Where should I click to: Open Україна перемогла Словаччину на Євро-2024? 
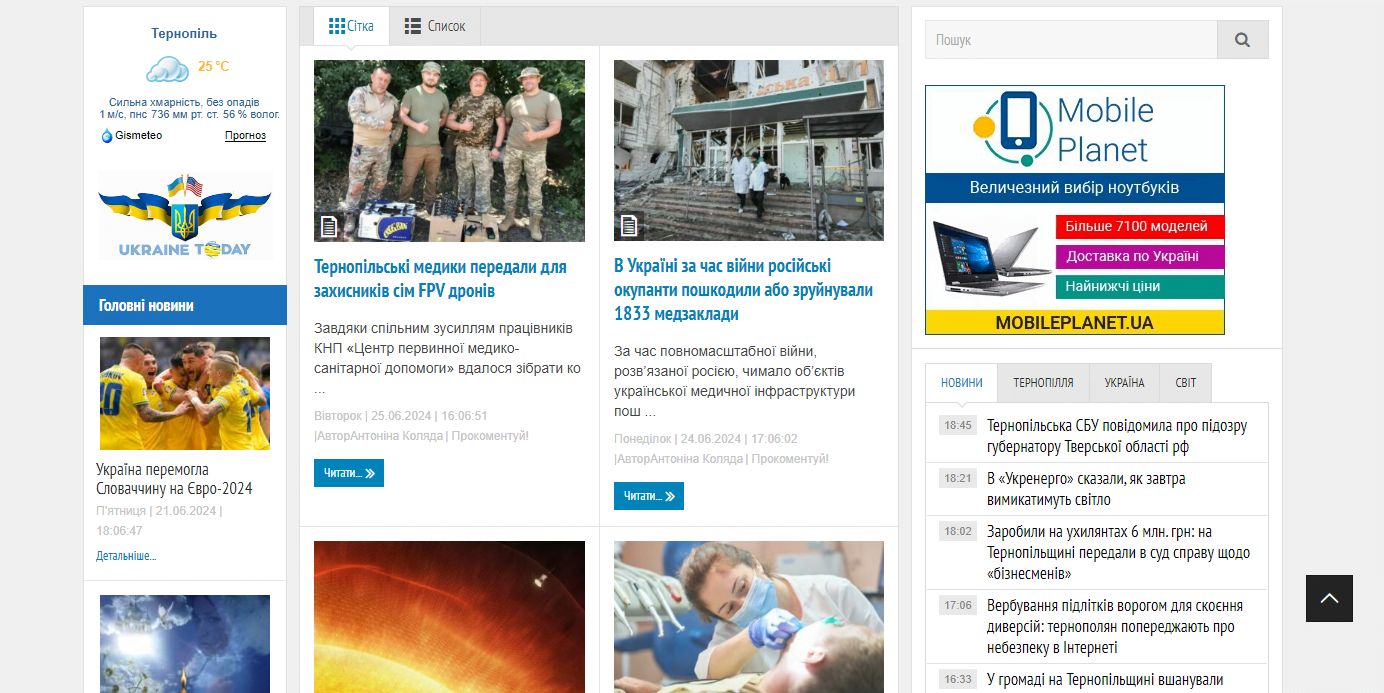(174, 479)
